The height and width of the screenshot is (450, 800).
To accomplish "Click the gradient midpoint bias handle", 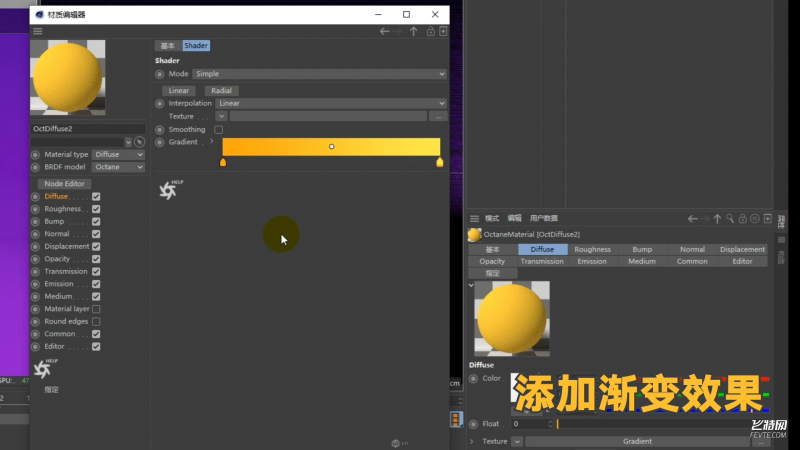I will click(332, 147).
